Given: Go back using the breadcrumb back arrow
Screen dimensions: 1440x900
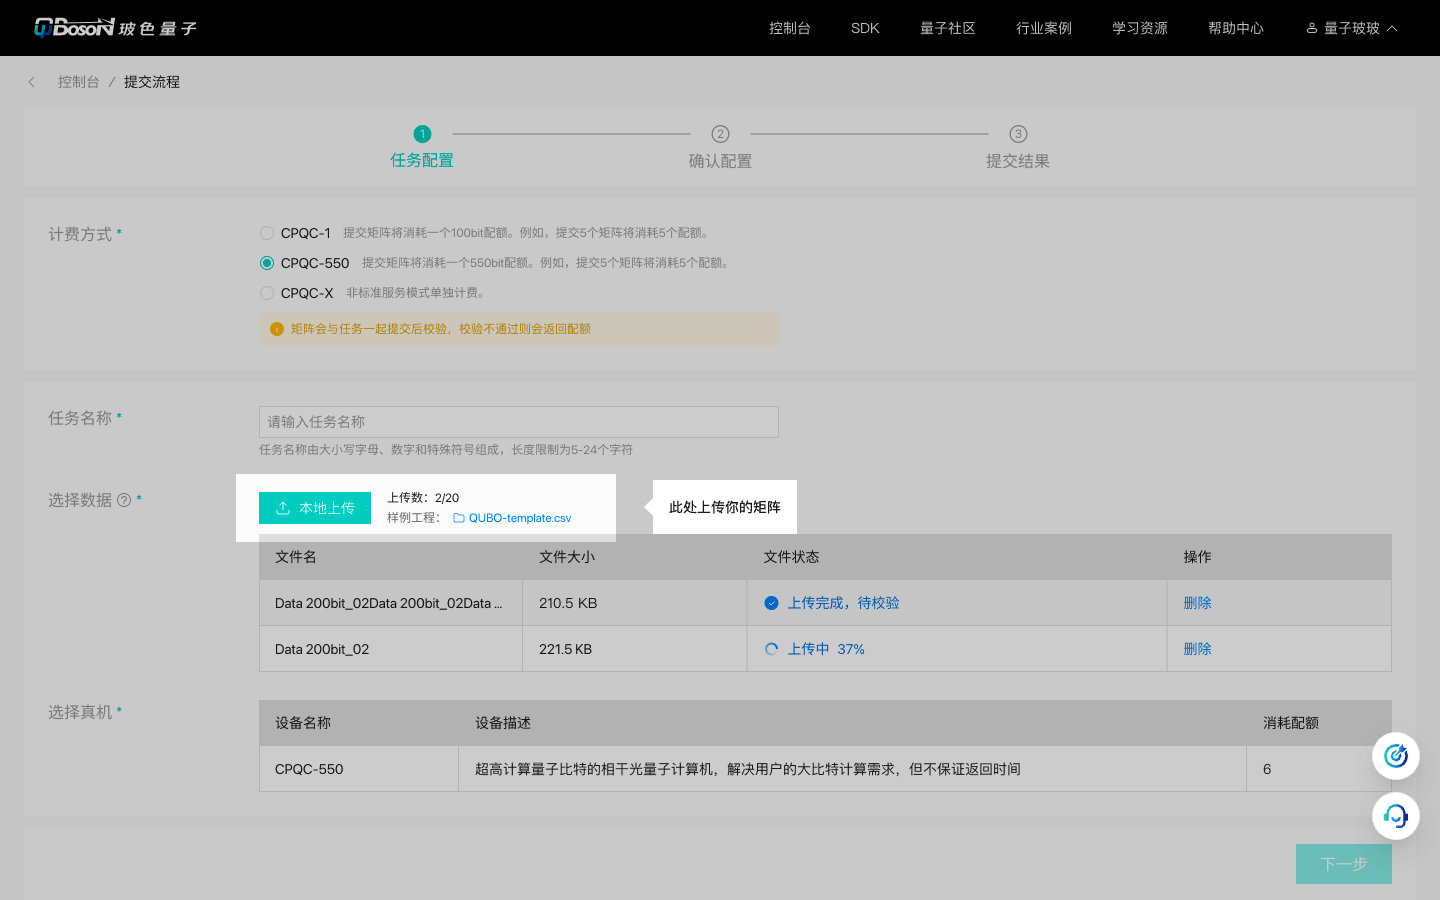Looking at the screenshot, I should [32, 82].
